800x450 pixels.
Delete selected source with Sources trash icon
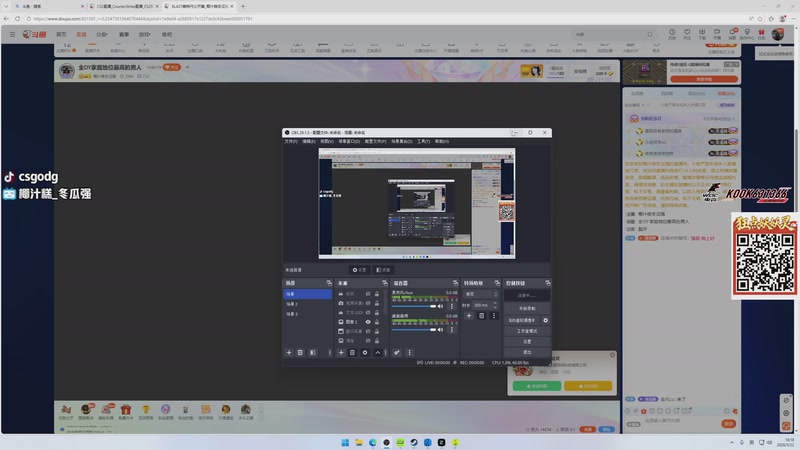click(x=352, y=353)
